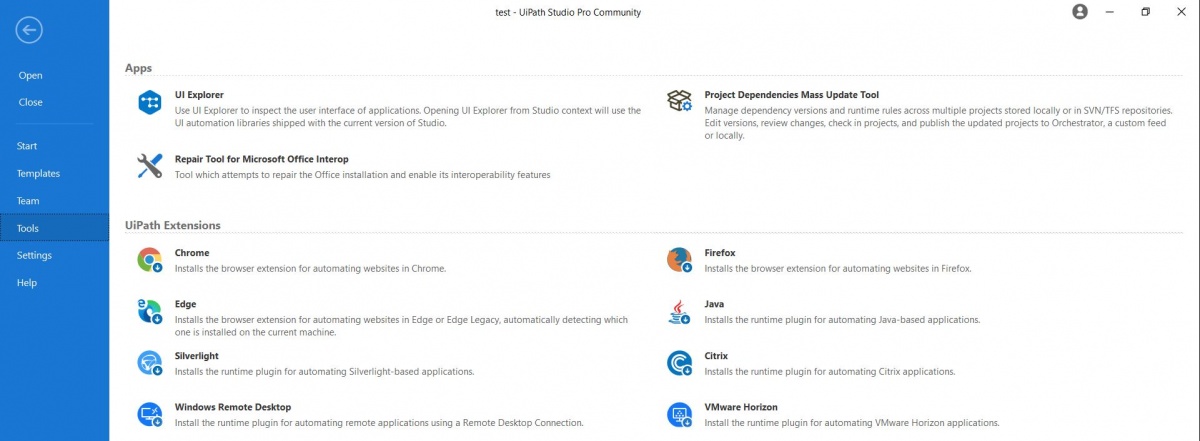Open the Help tab
1200x441 pixels.
26,283
